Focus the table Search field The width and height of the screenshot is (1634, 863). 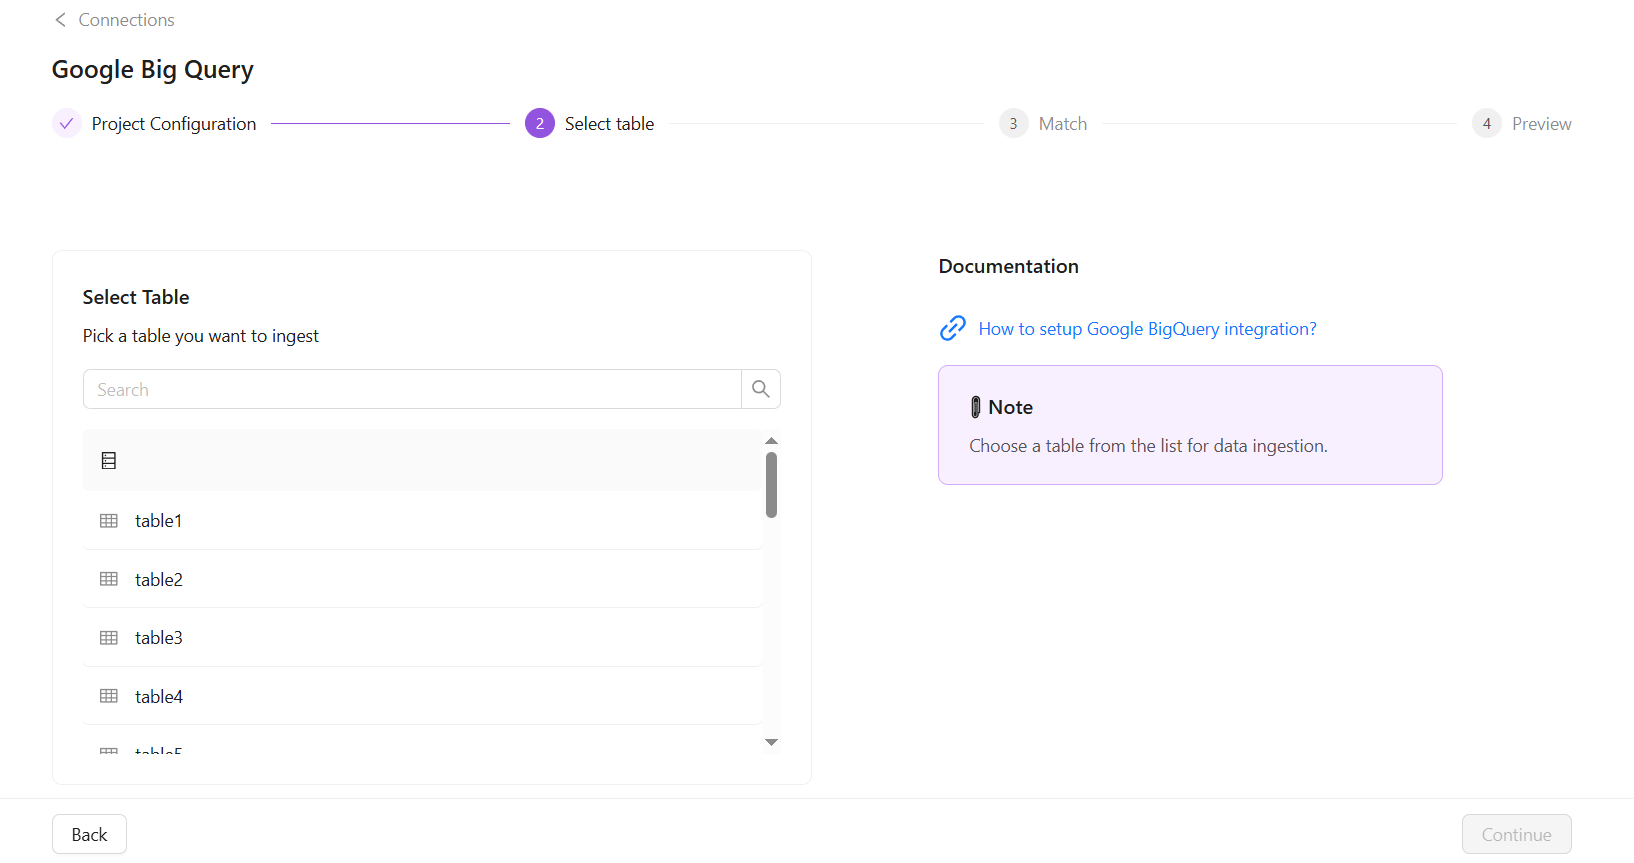click(412, 390)
